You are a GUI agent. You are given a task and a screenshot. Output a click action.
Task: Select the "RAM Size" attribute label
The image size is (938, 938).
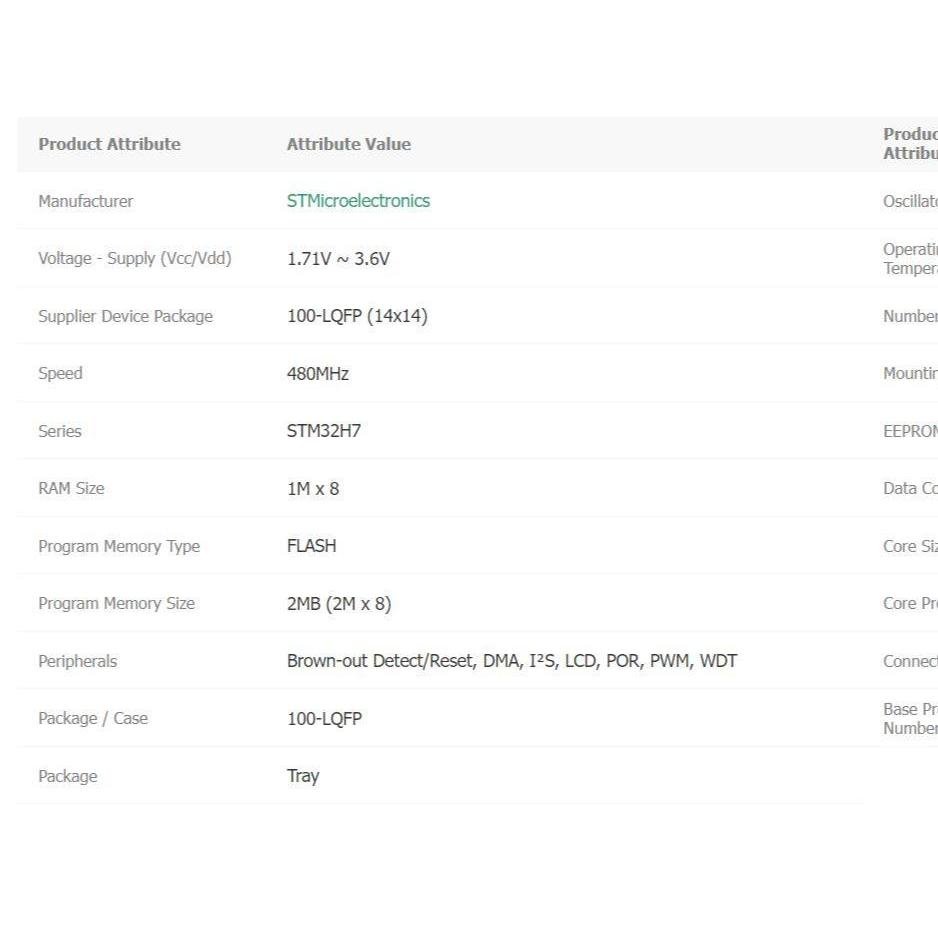(x=71, y=489)
